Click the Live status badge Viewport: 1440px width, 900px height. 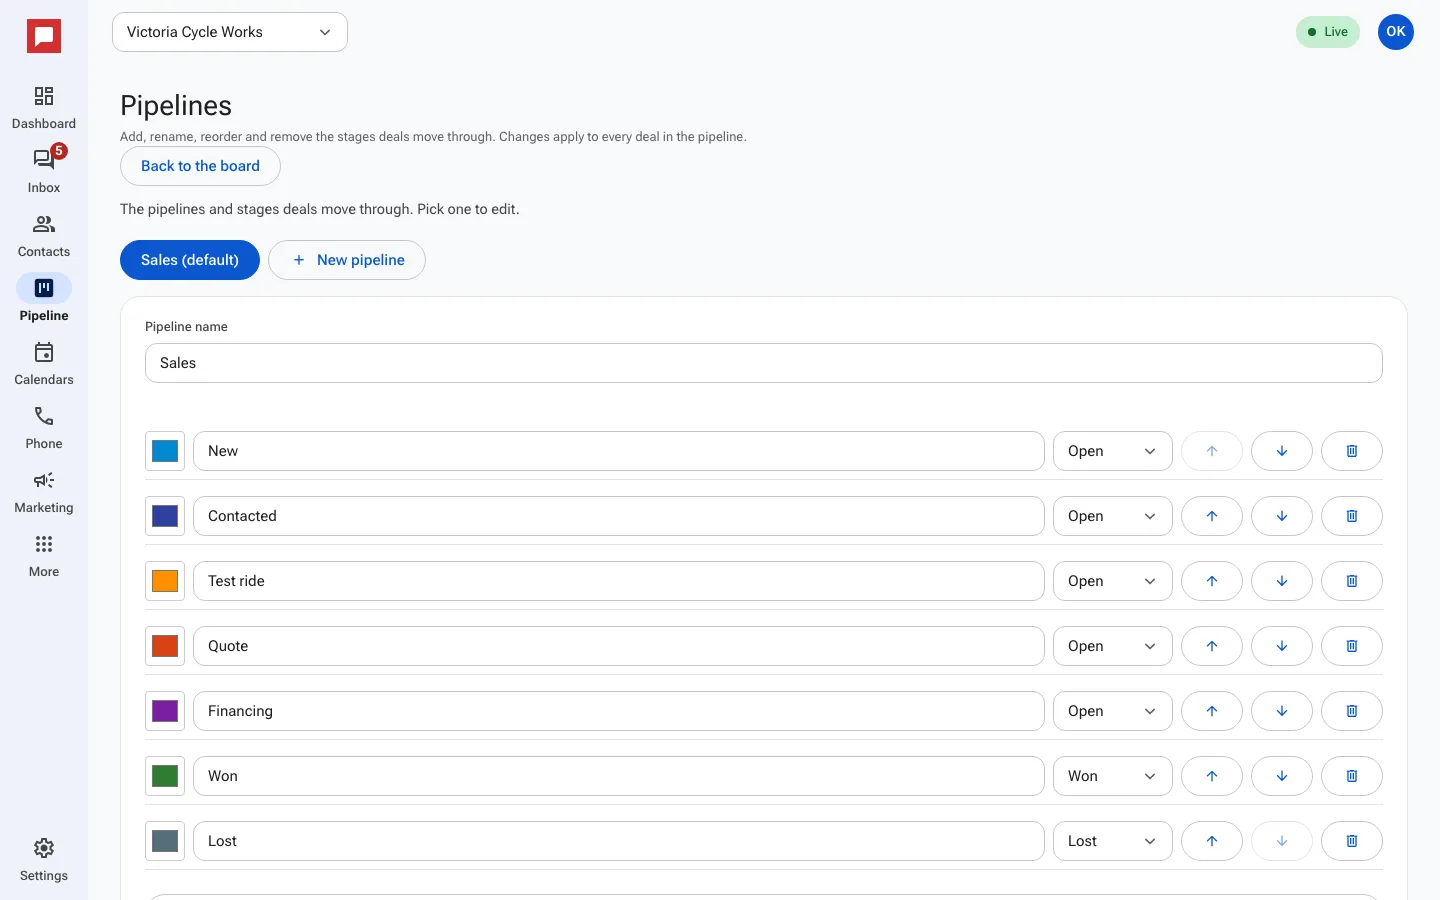click(x=1328, y=32)
